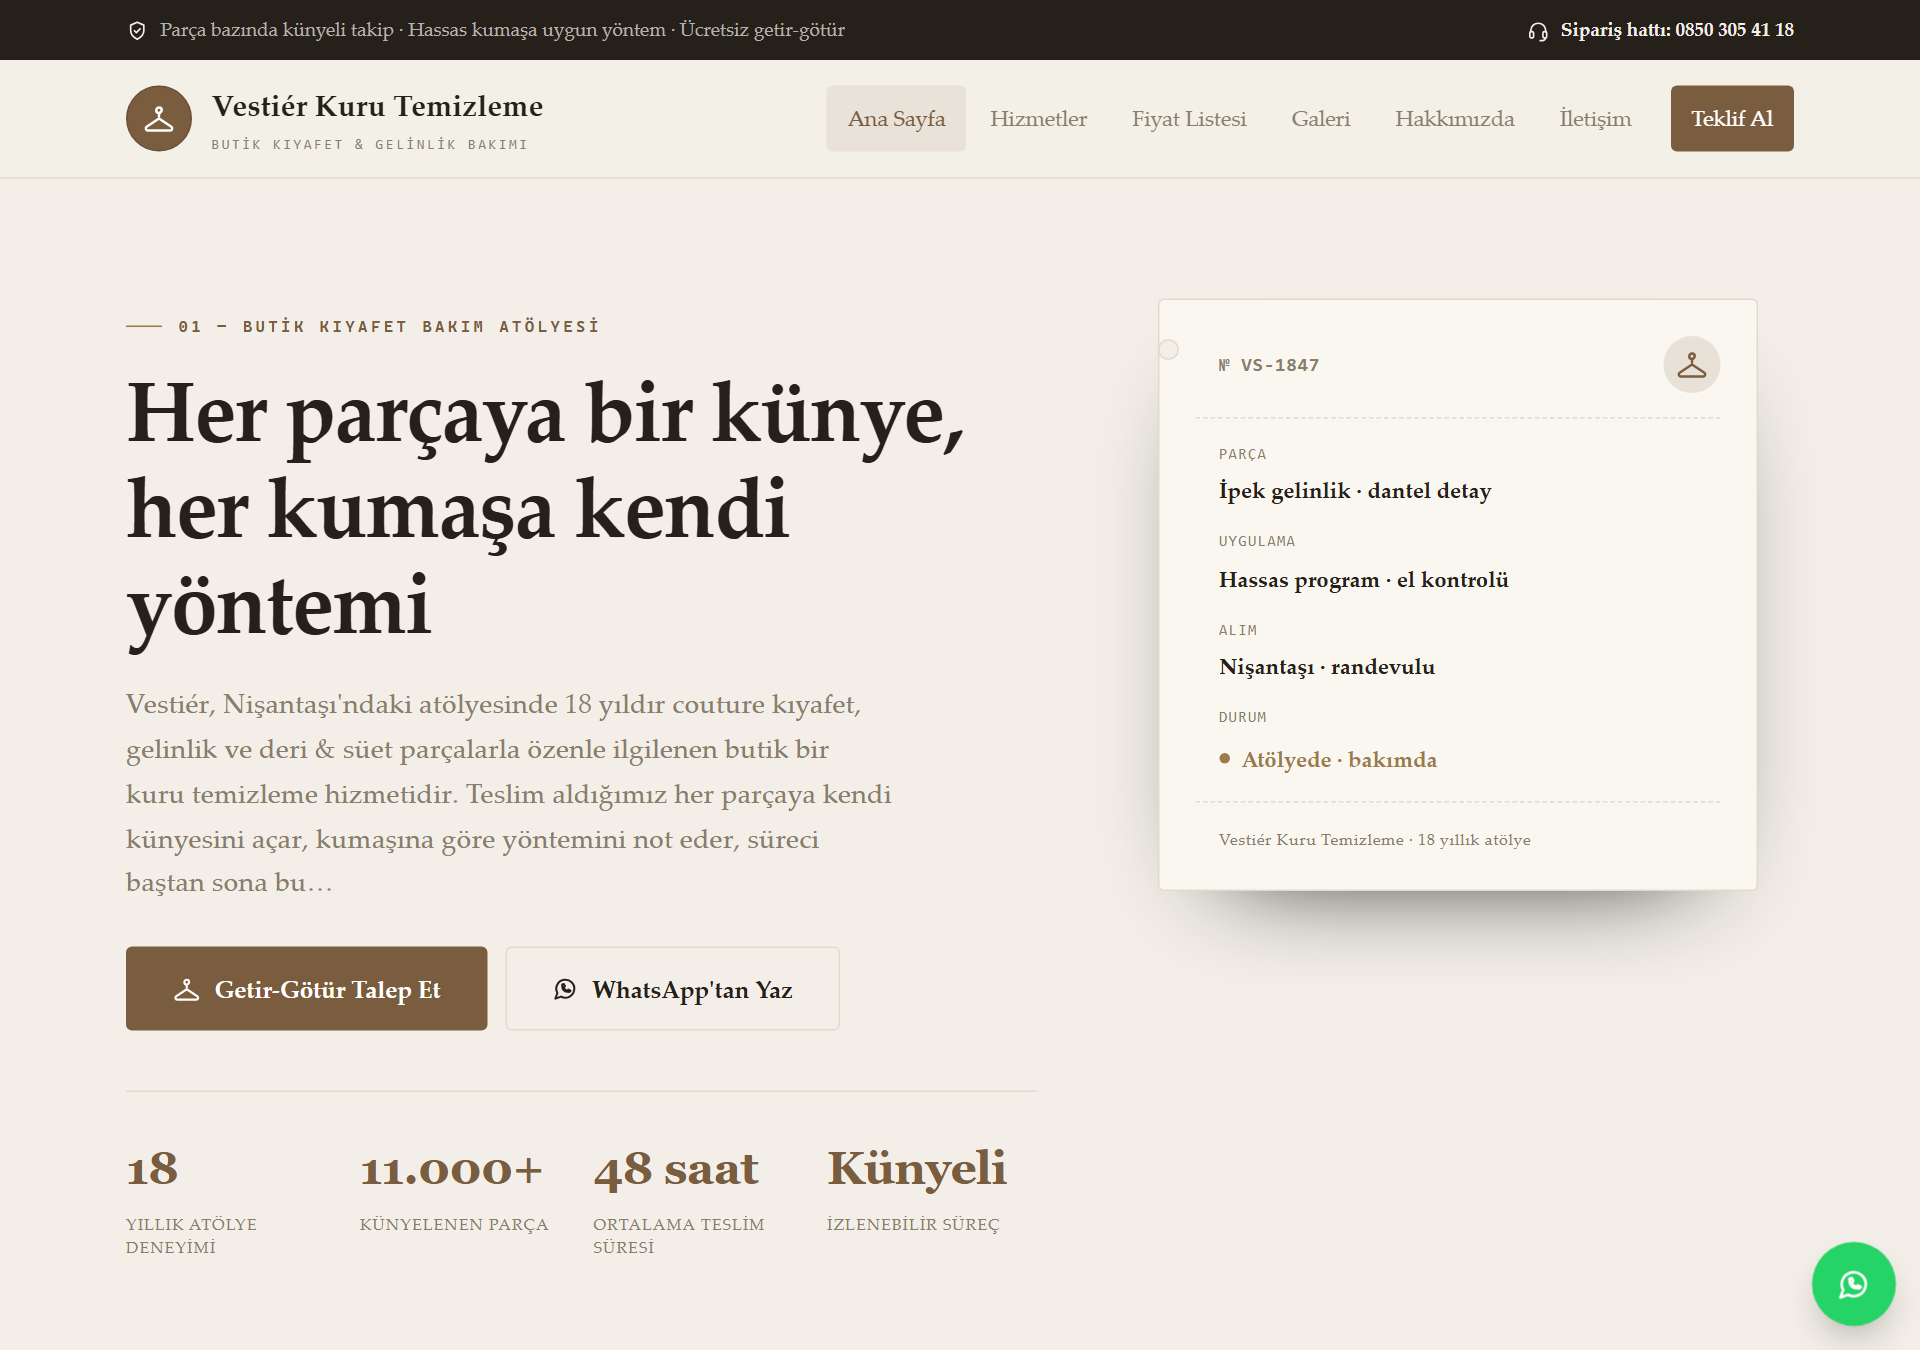Click the UYGULAMA label on the card
Screen dimensions: 1920x1350
(1257, 542)
